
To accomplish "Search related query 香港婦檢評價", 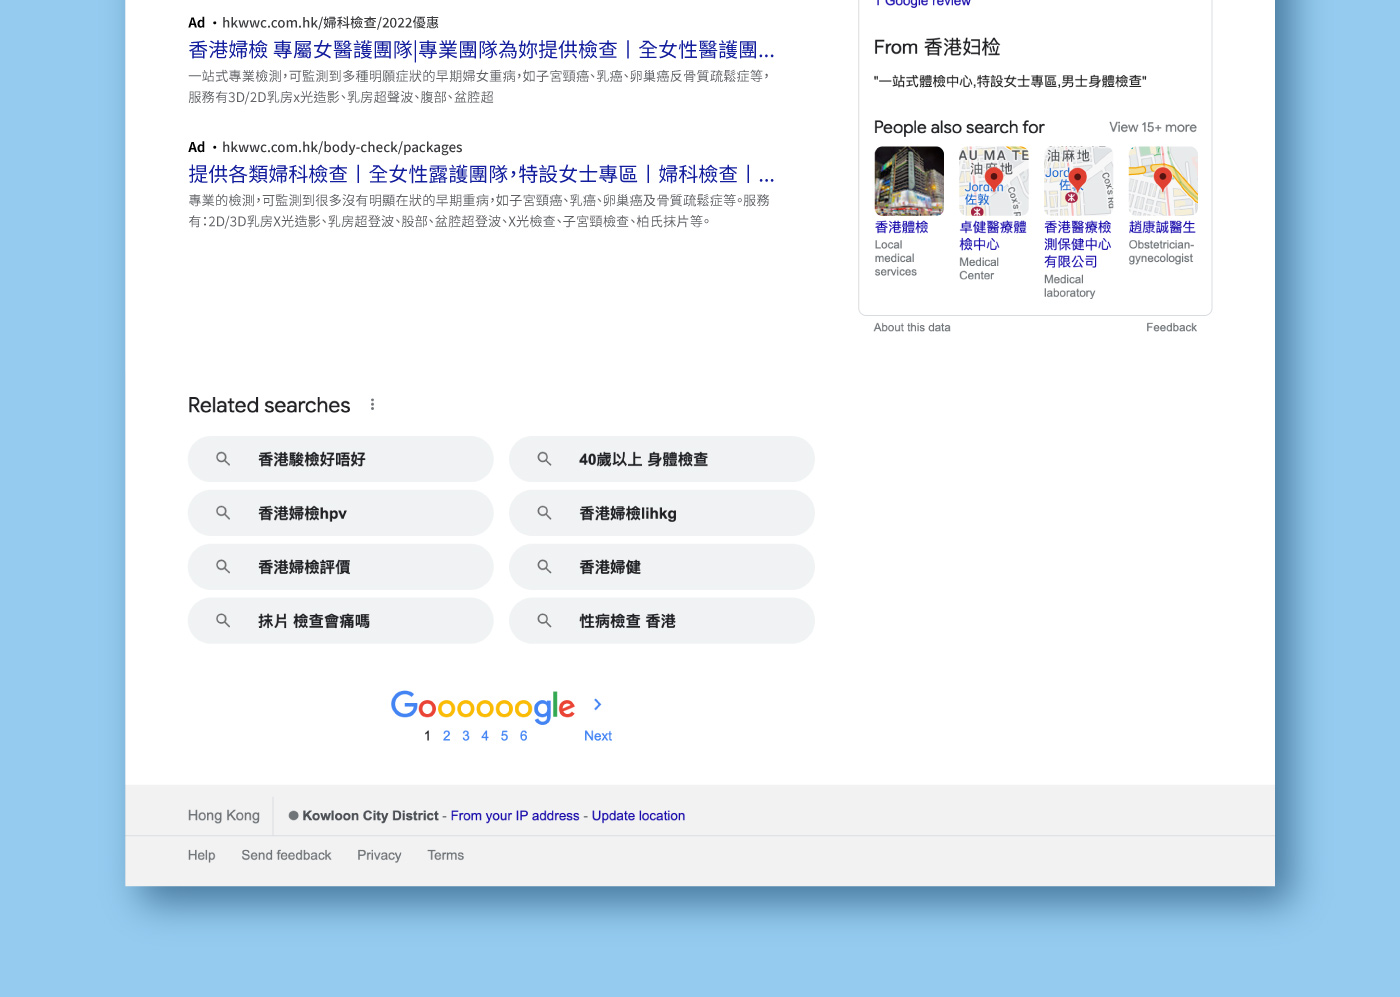I will (341, 567).
